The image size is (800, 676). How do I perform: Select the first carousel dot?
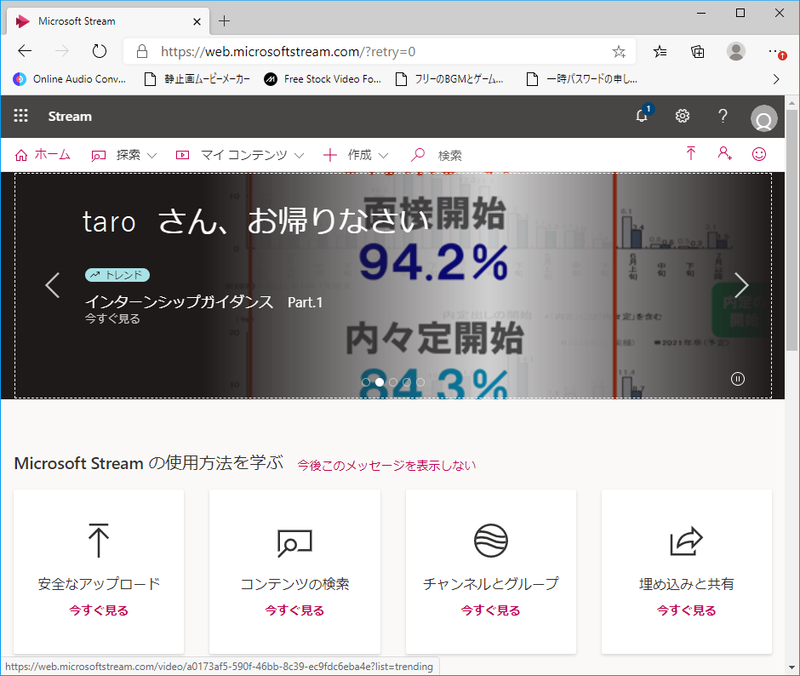(366, 382)
